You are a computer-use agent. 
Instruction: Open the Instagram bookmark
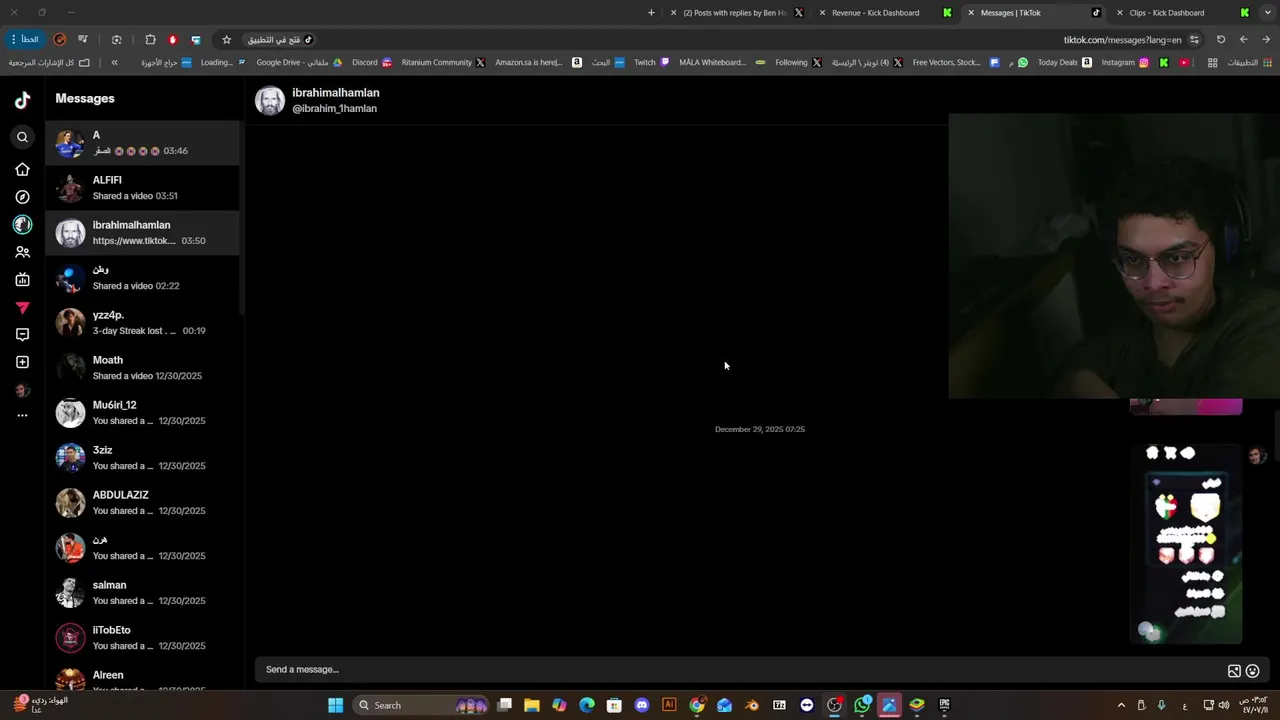[x=1125, y=62]
